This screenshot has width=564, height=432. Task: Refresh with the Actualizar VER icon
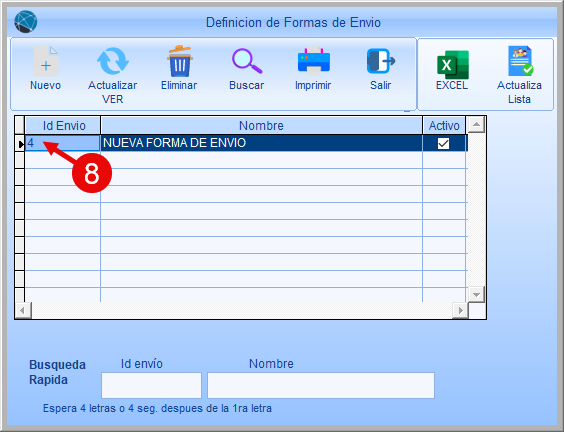pos(113,61)
